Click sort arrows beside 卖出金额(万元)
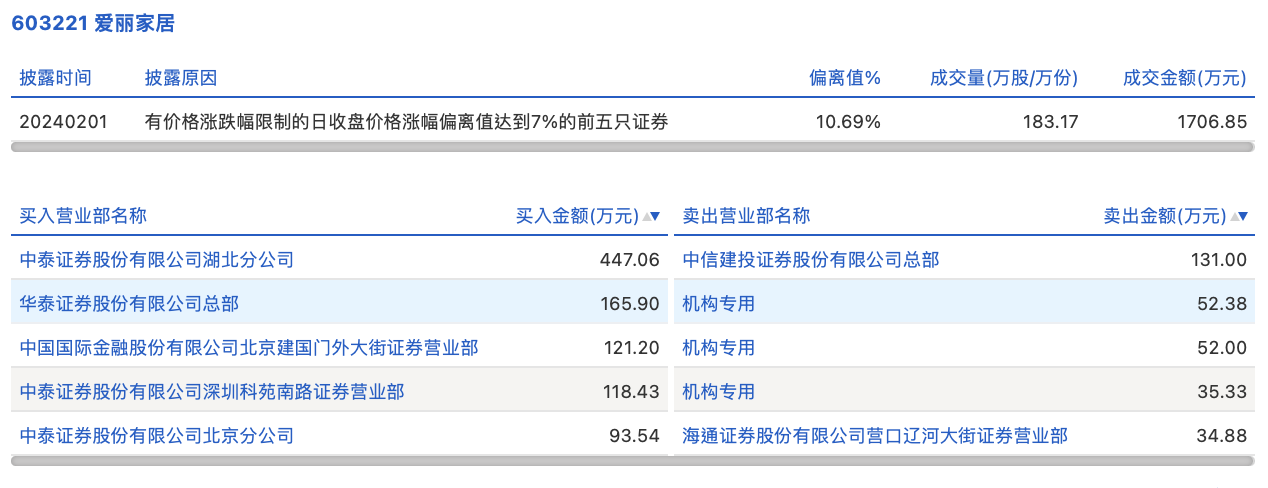 (x=1239, y=216)
